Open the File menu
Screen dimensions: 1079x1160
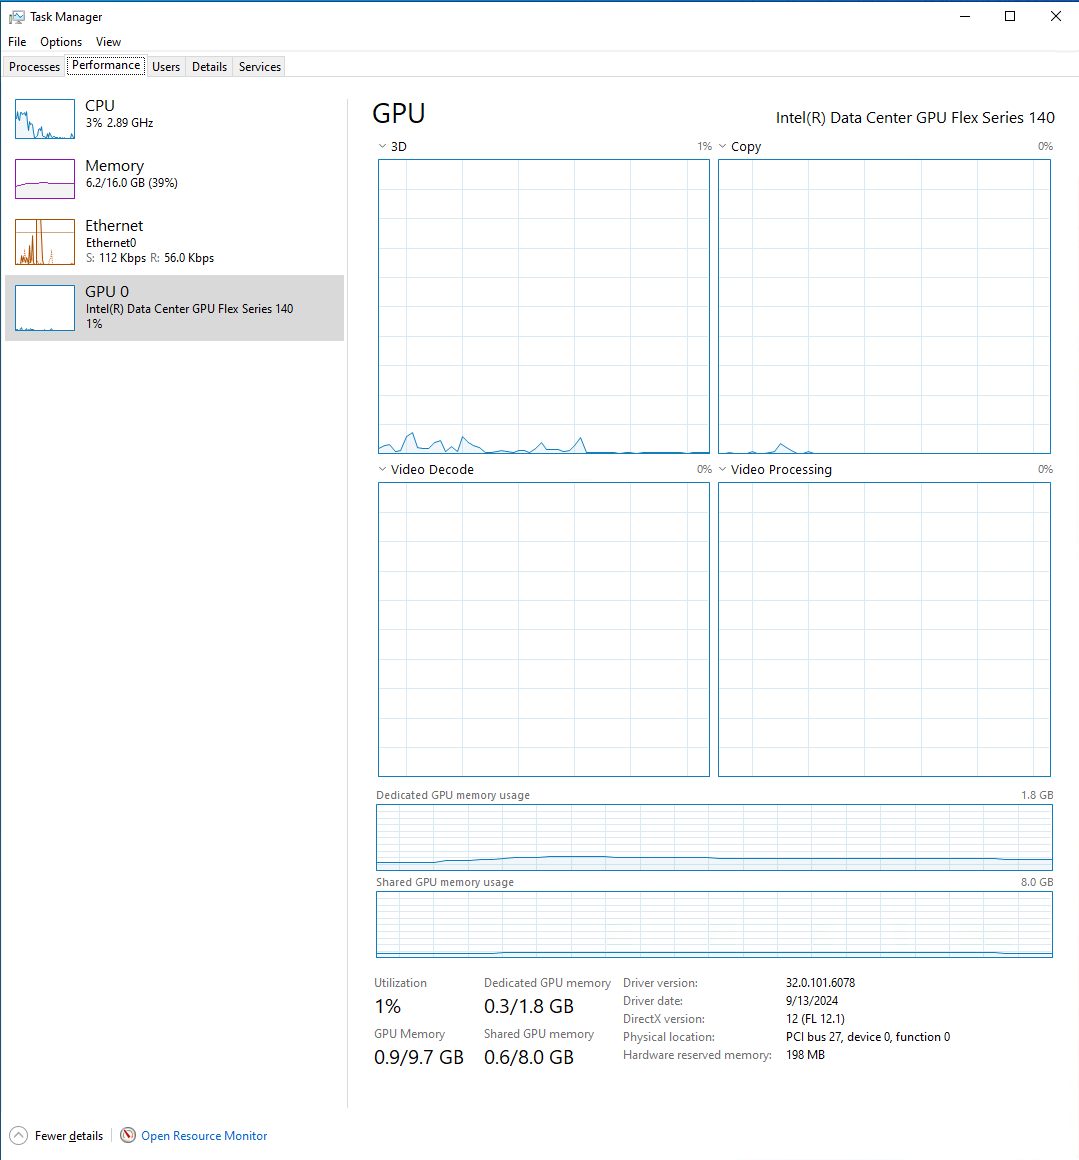coord(17,42)
